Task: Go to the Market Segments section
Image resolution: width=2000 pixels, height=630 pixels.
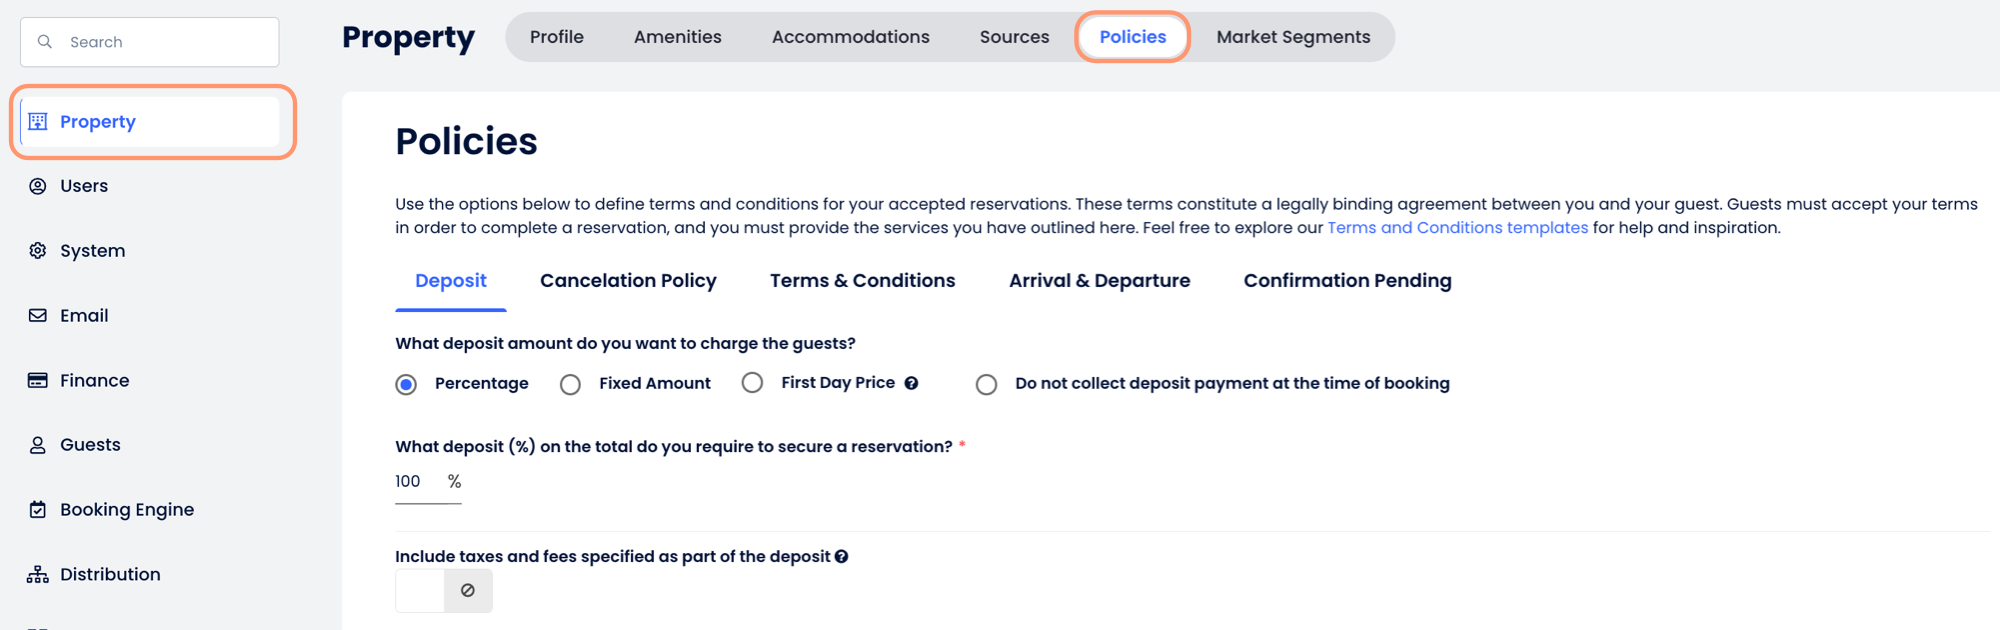Action: 1293,37
